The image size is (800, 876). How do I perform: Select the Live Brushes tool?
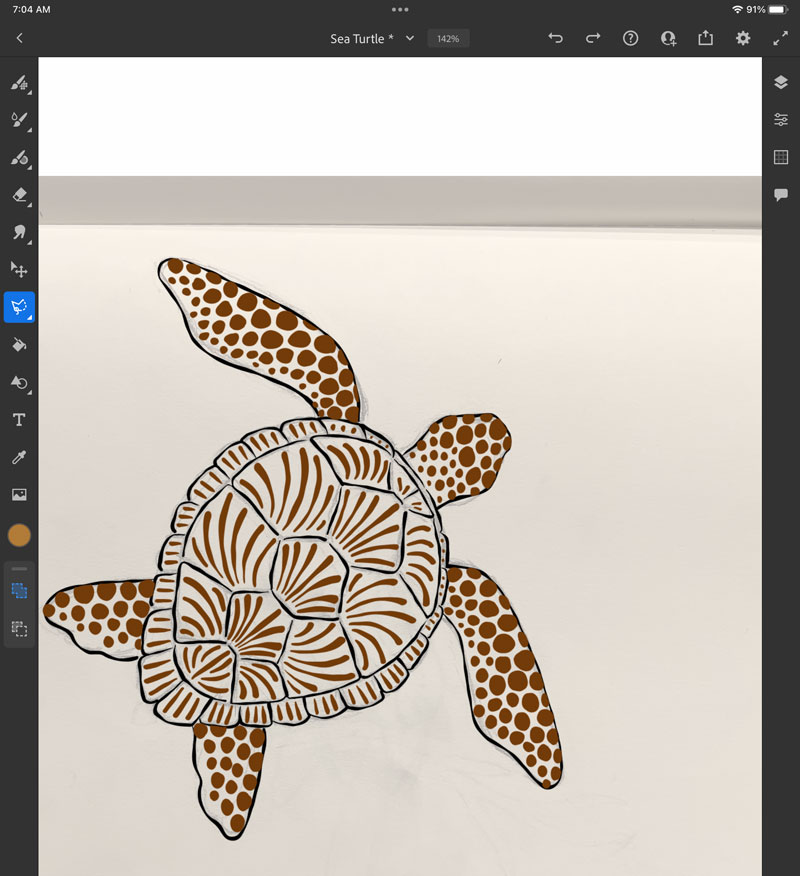point(19,119)
